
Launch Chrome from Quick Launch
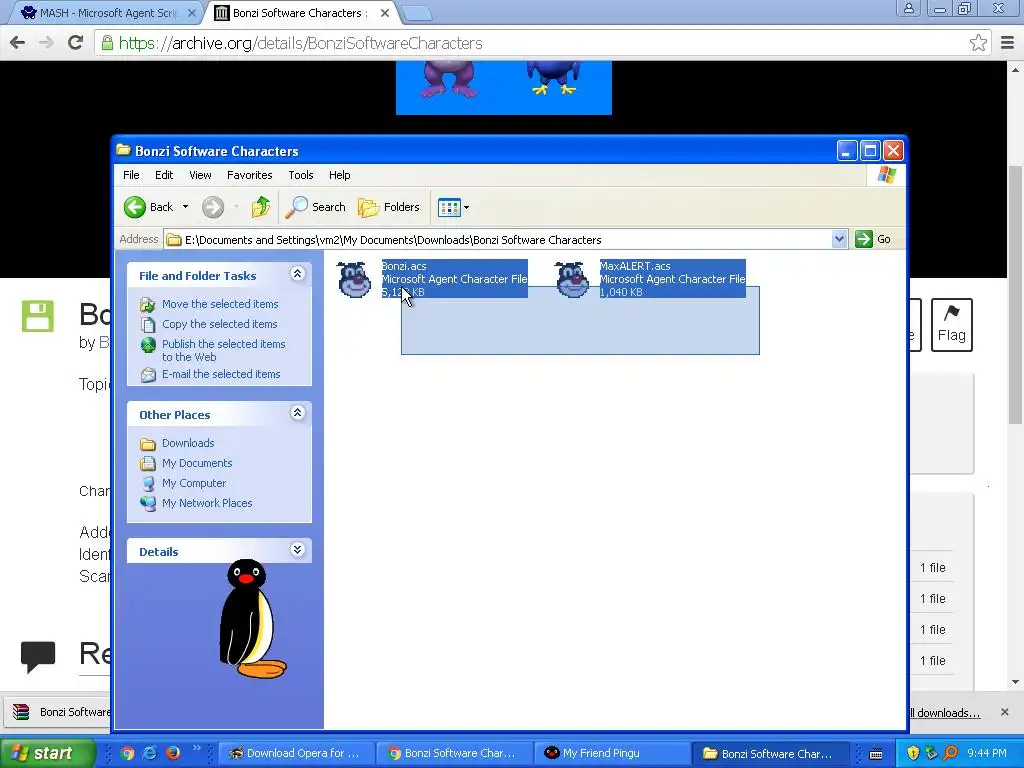[x=128, y=753]
